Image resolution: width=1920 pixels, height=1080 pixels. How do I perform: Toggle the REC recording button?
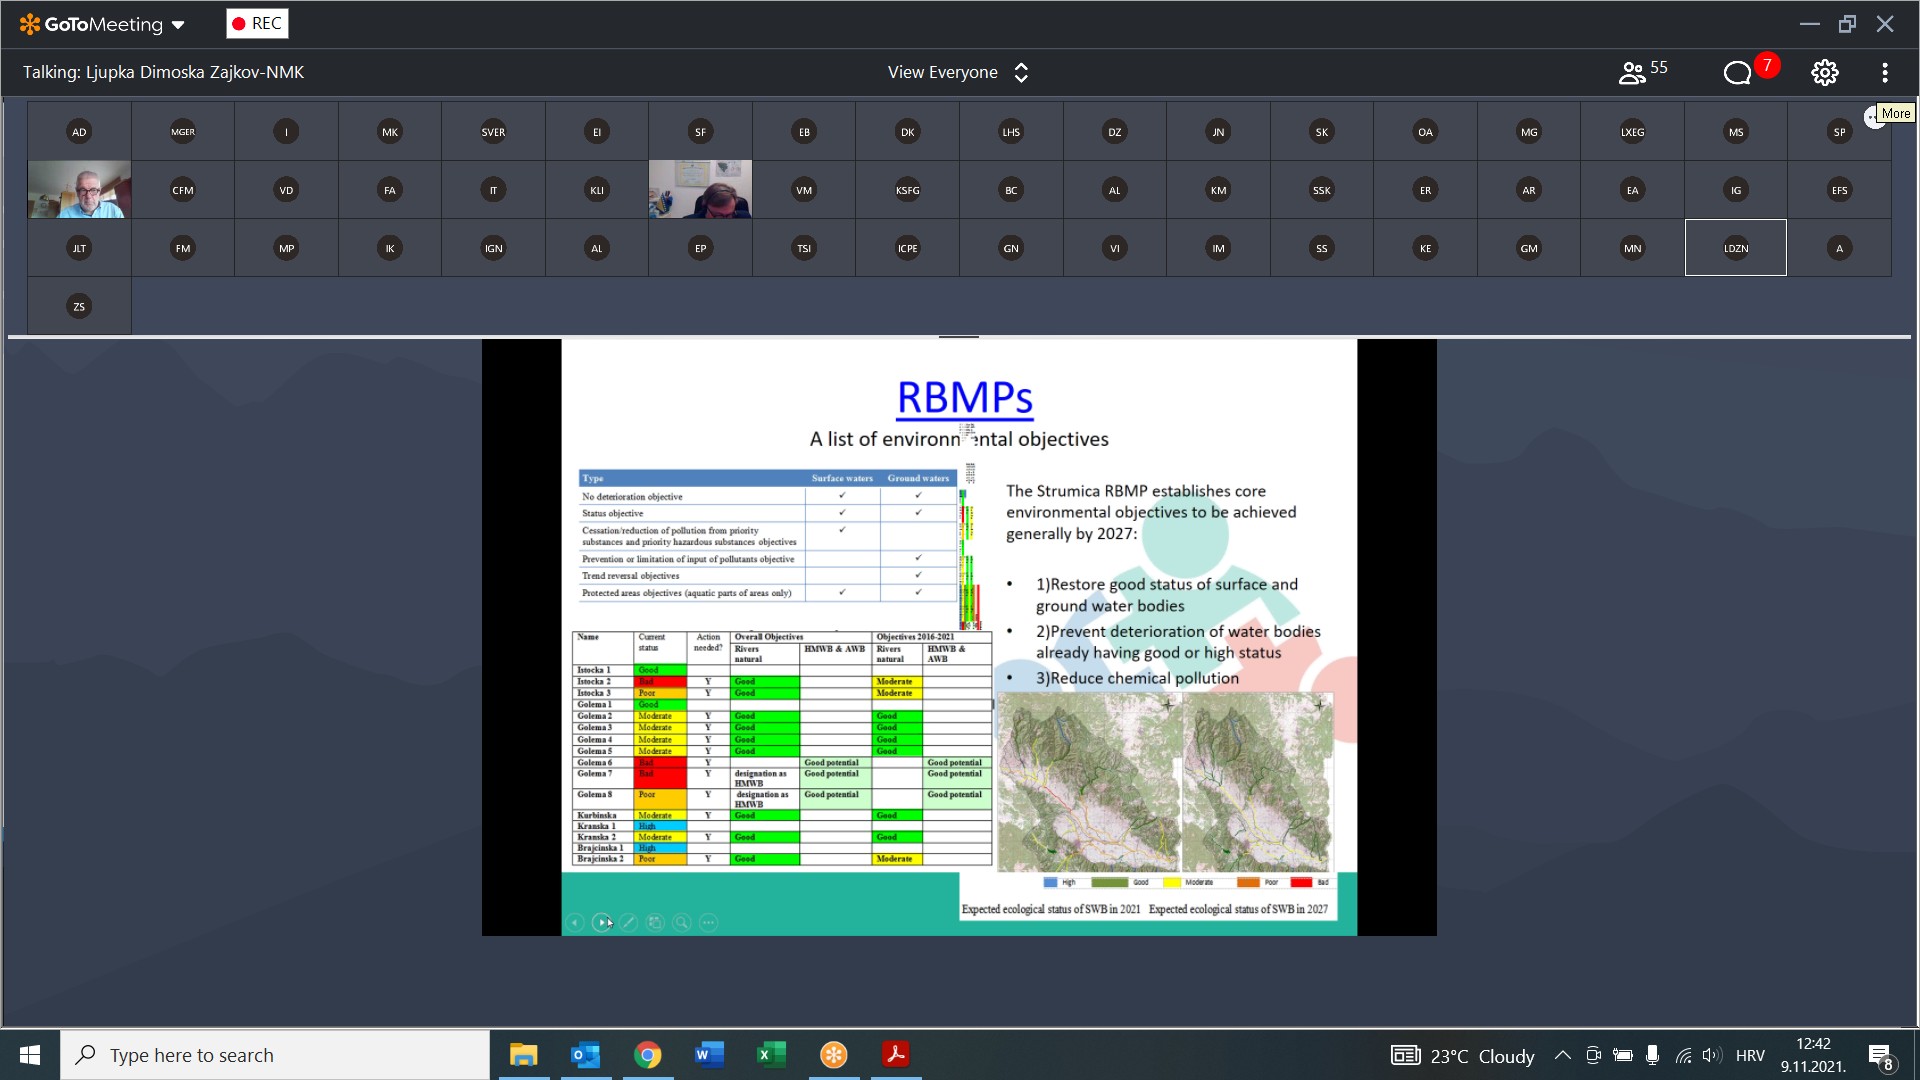tap(257, 24)
